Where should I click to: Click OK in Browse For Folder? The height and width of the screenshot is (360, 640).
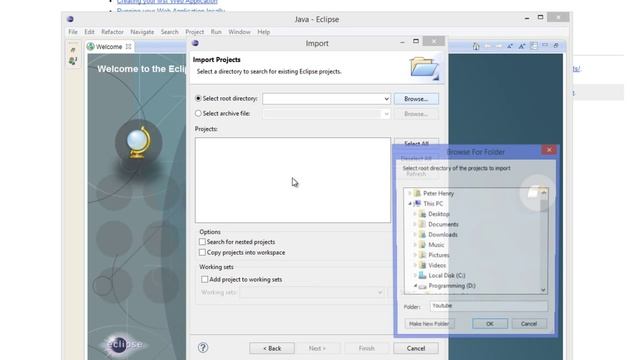490,324
